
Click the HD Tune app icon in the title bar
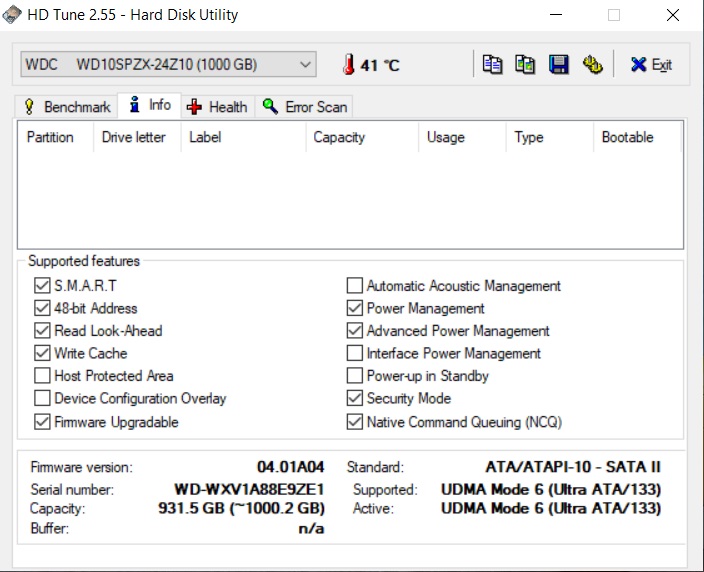point(11,14)
